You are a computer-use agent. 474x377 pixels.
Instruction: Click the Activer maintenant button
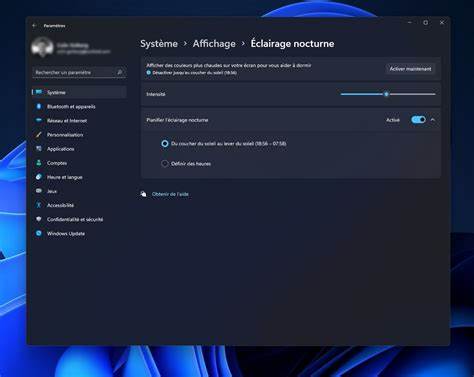pos(410,69)
